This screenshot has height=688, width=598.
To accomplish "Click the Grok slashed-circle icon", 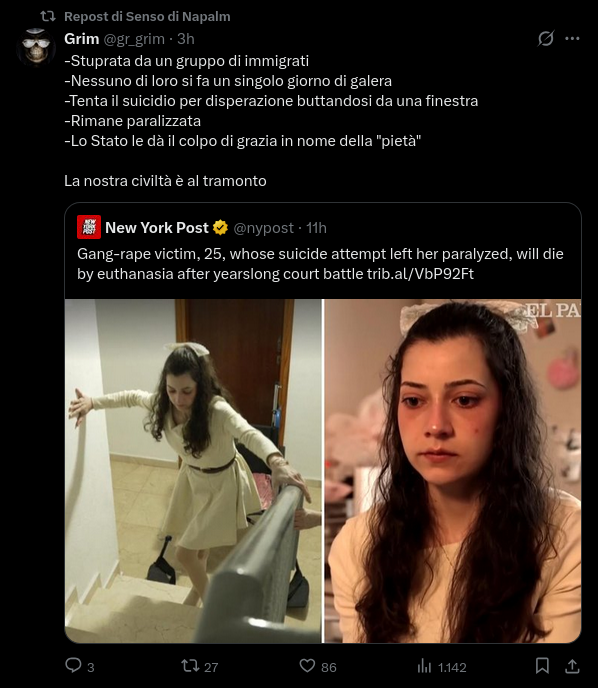I will tap(546, 39).
